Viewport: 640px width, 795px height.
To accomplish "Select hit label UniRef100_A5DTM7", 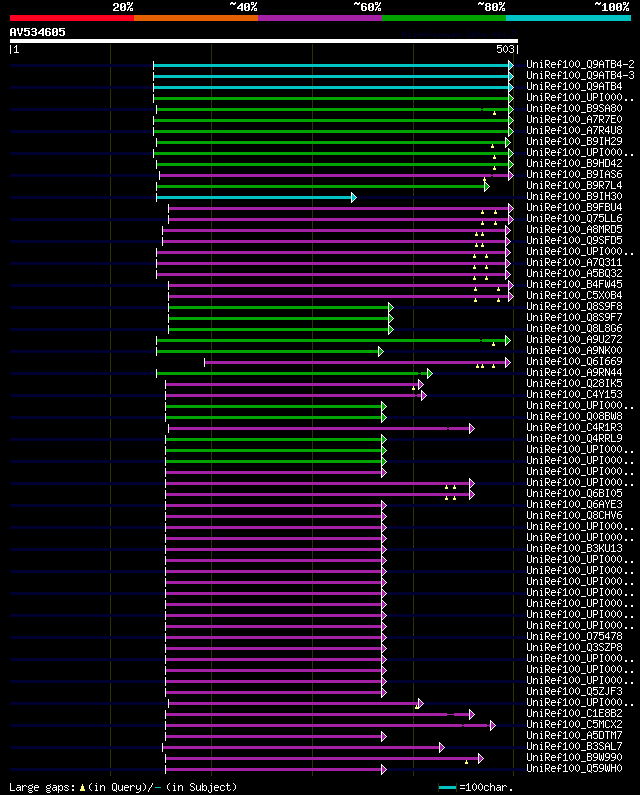I will (574, 736).
